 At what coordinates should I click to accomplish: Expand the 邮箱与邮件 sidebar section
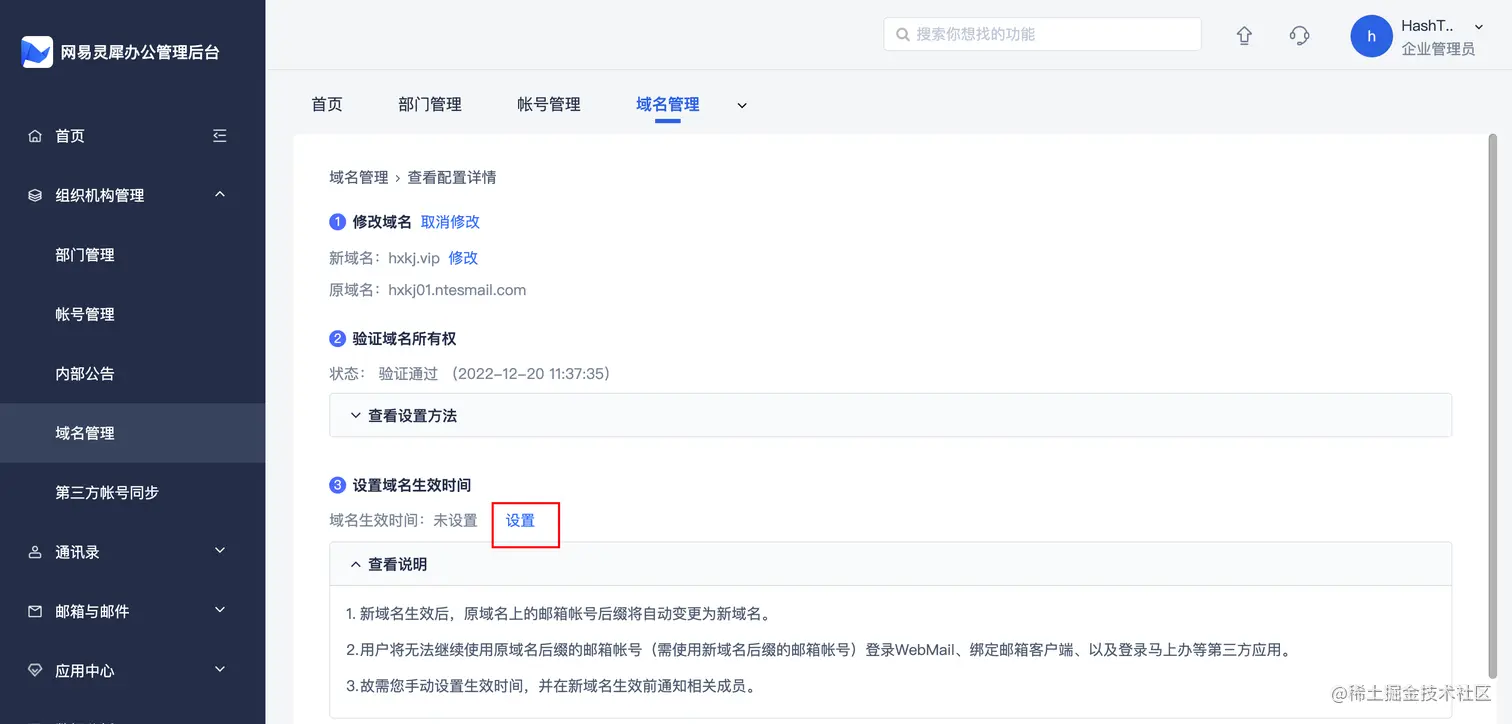pyautogui.click(x=220, y=609)
